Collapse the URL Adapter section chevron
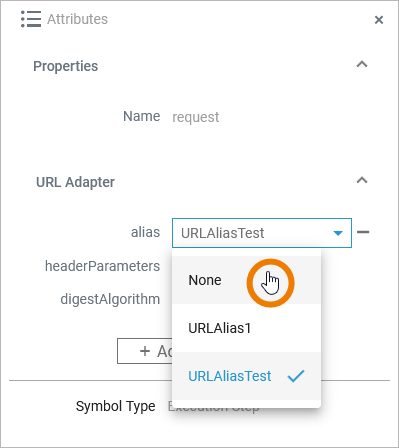Image resolution: width=399 pixels, height=448 pixels. click(362, 180)
